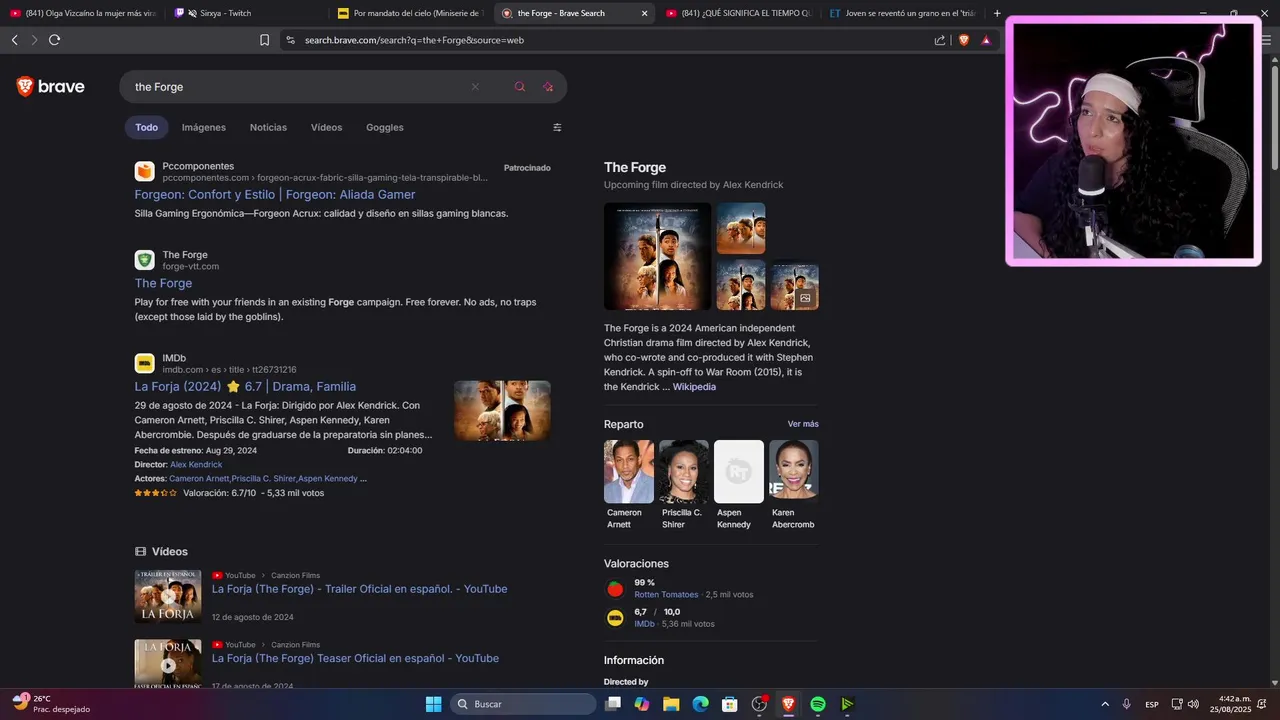
Task: Open Wikipedia link in info panel
Action: point(694,387)
